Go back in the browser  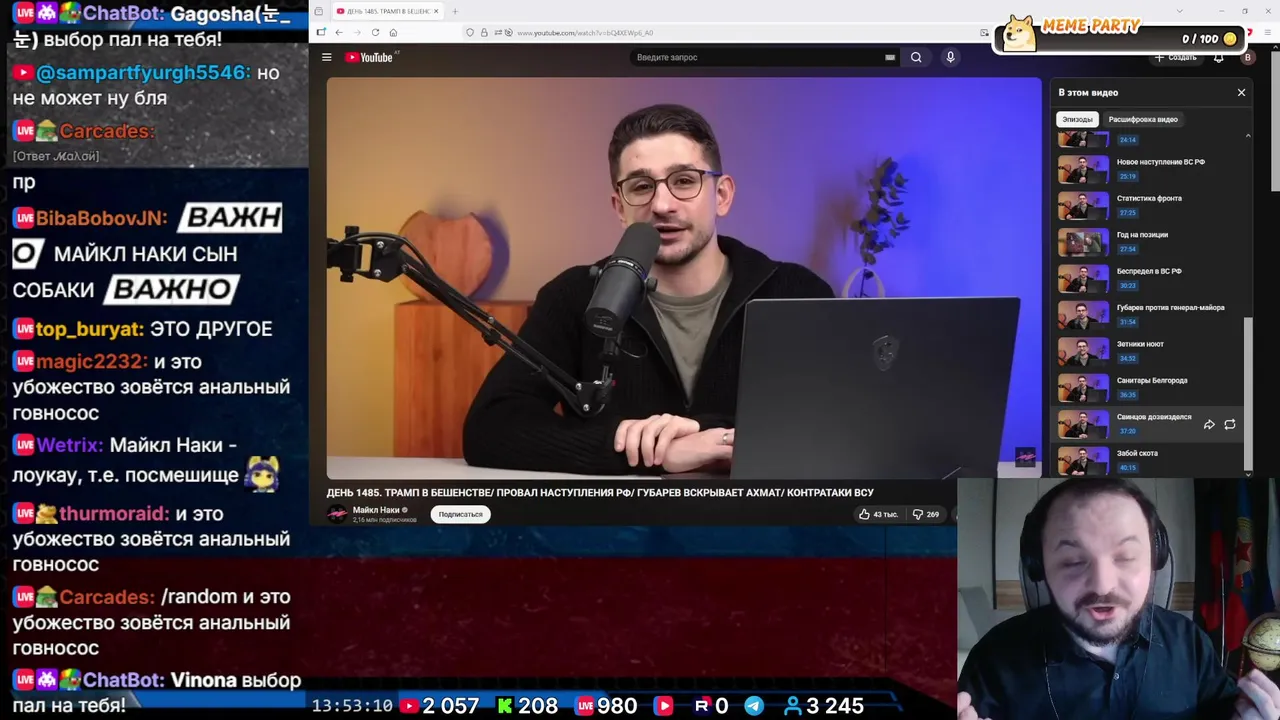tap(338, 32)
